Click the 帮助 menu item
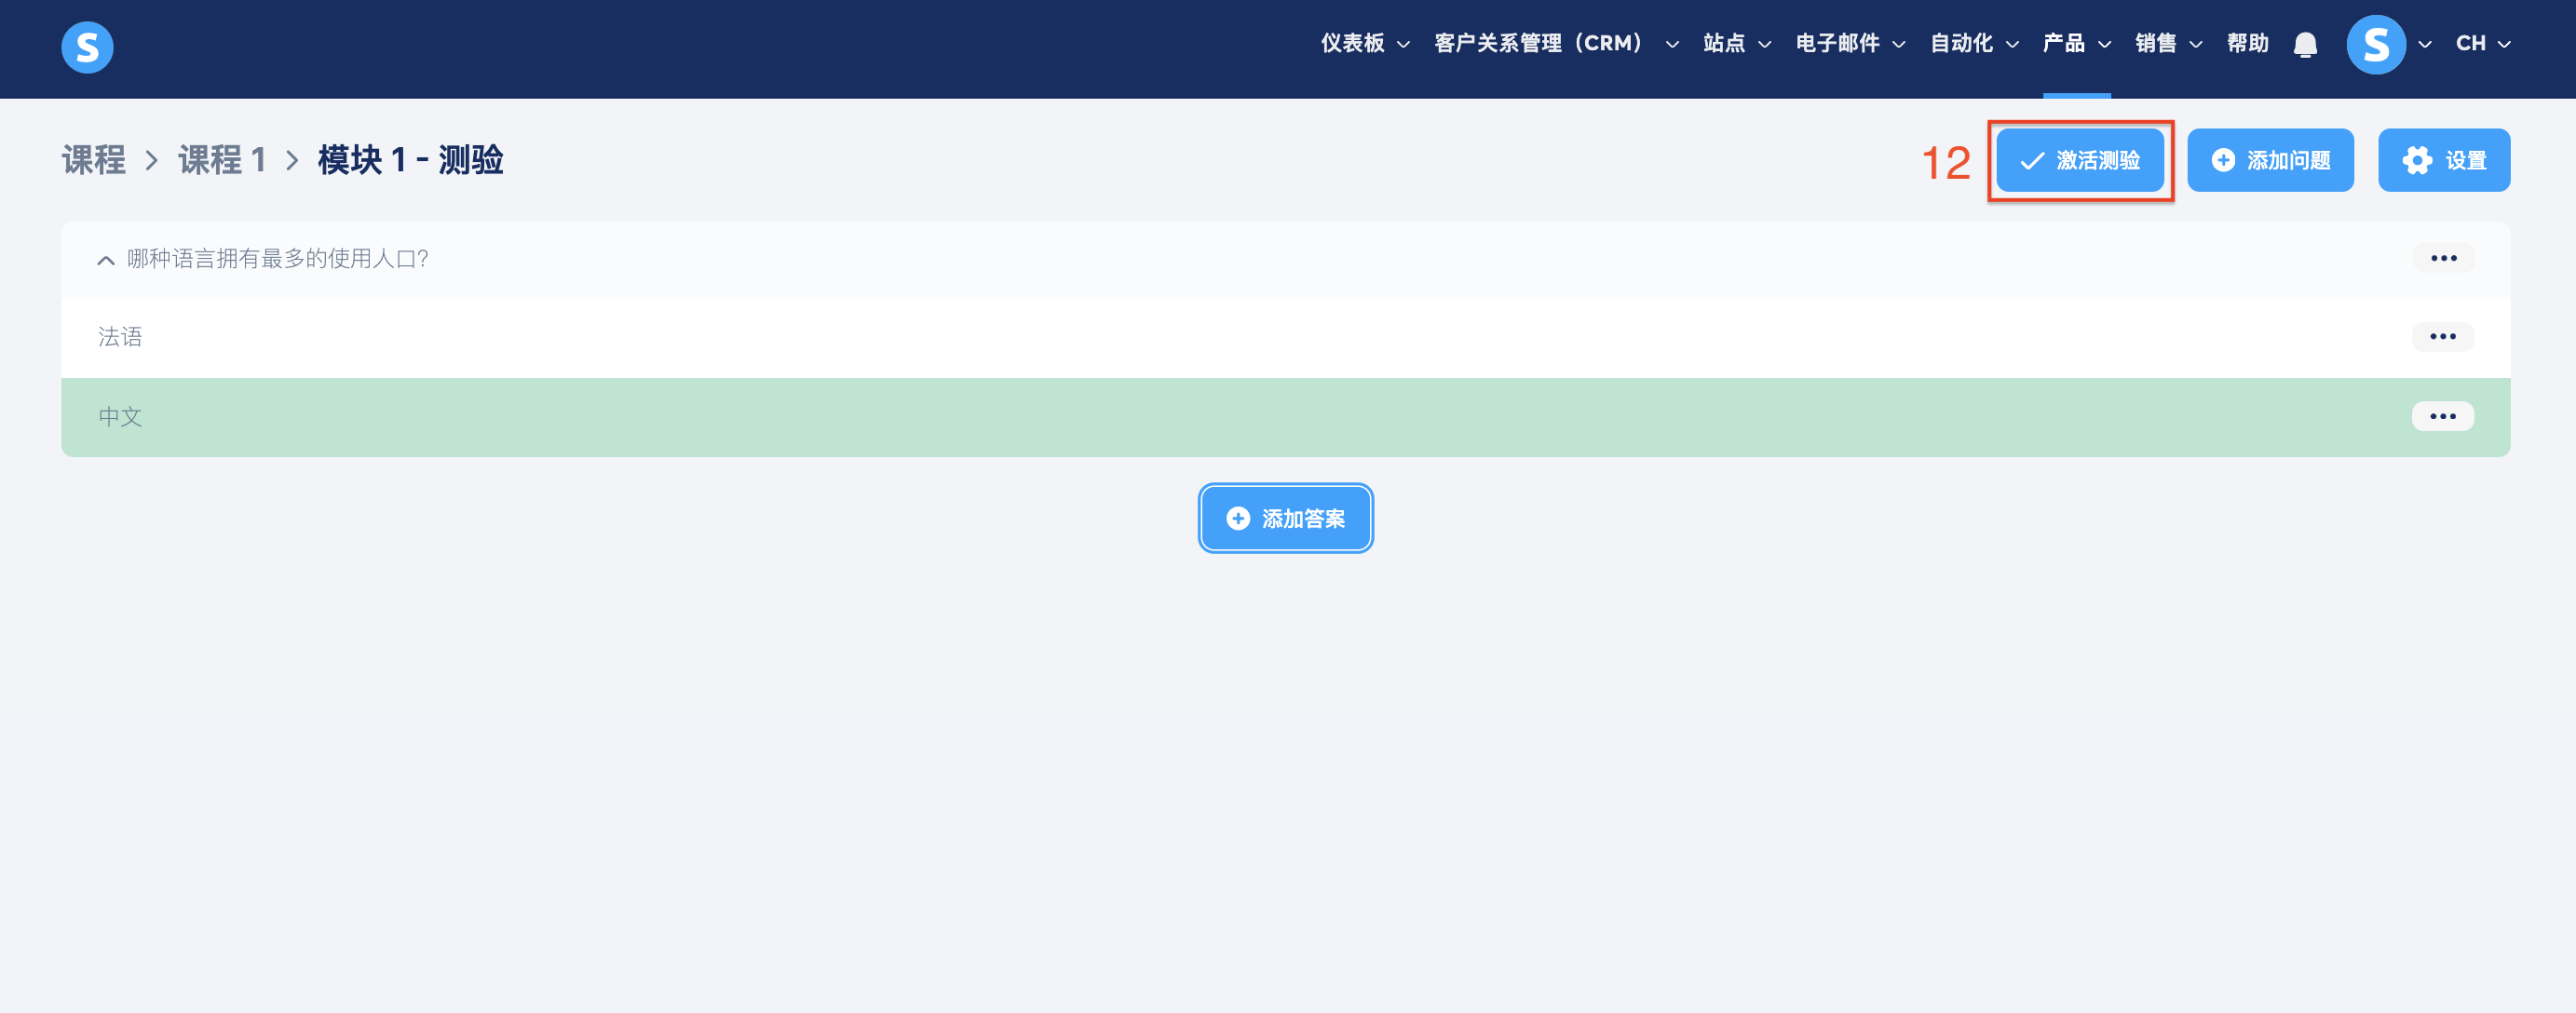The width and height of the screenshot is (2576, 1013). (x=2247, y=43)
